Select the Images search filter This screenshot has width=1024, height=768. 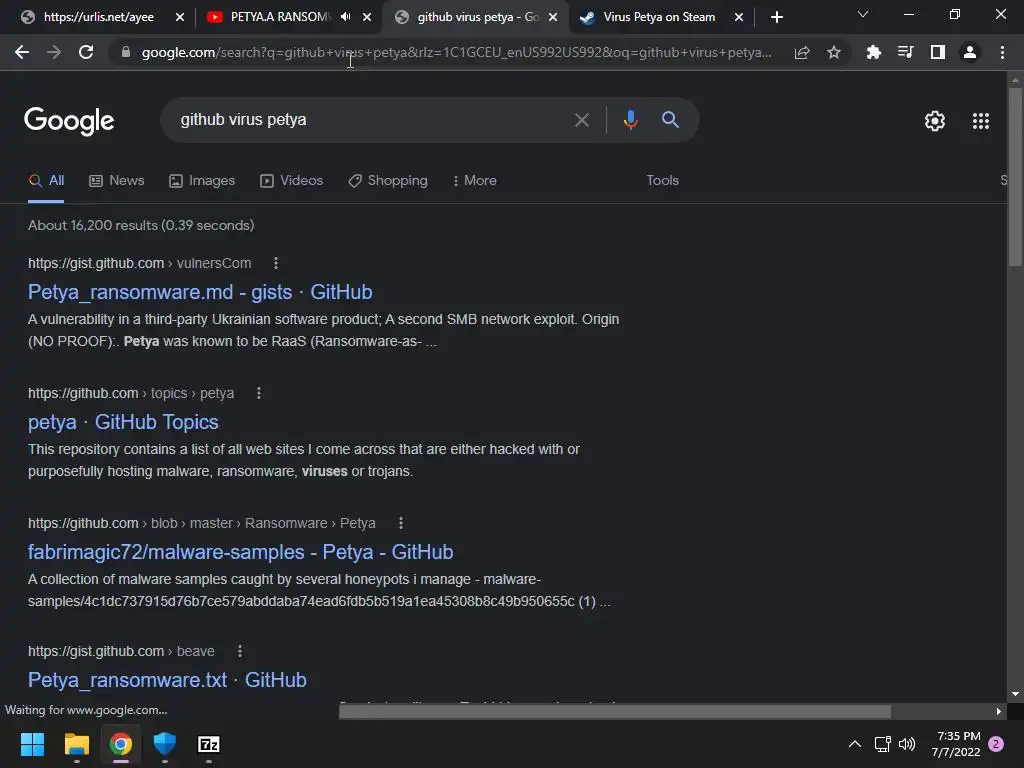tap(202, 181)
